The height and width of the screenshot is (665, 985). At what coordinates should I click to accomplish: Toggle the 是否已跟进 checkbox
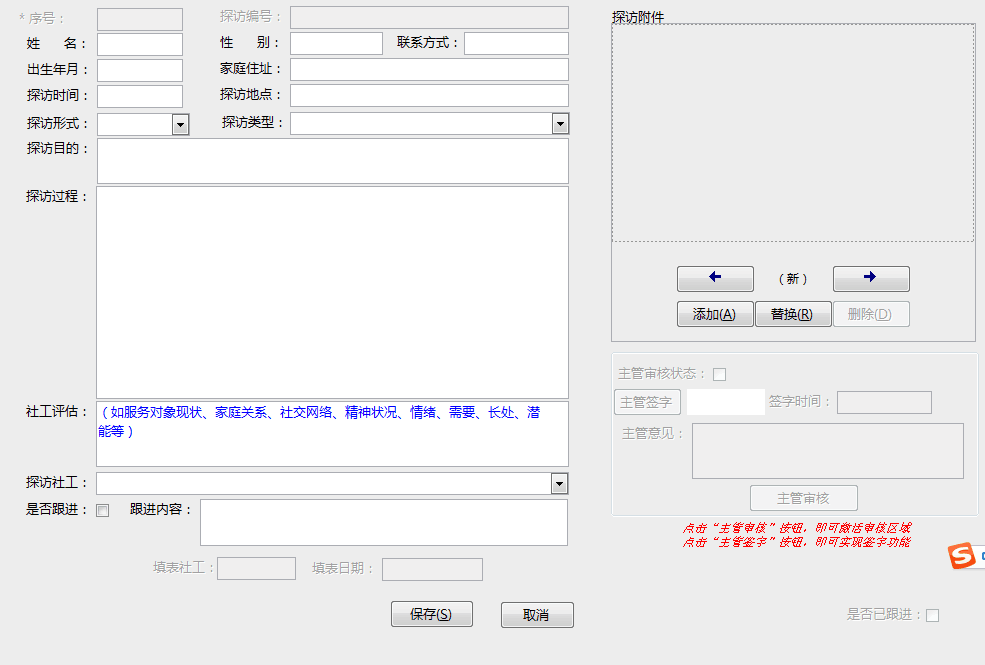pos(932,615)
